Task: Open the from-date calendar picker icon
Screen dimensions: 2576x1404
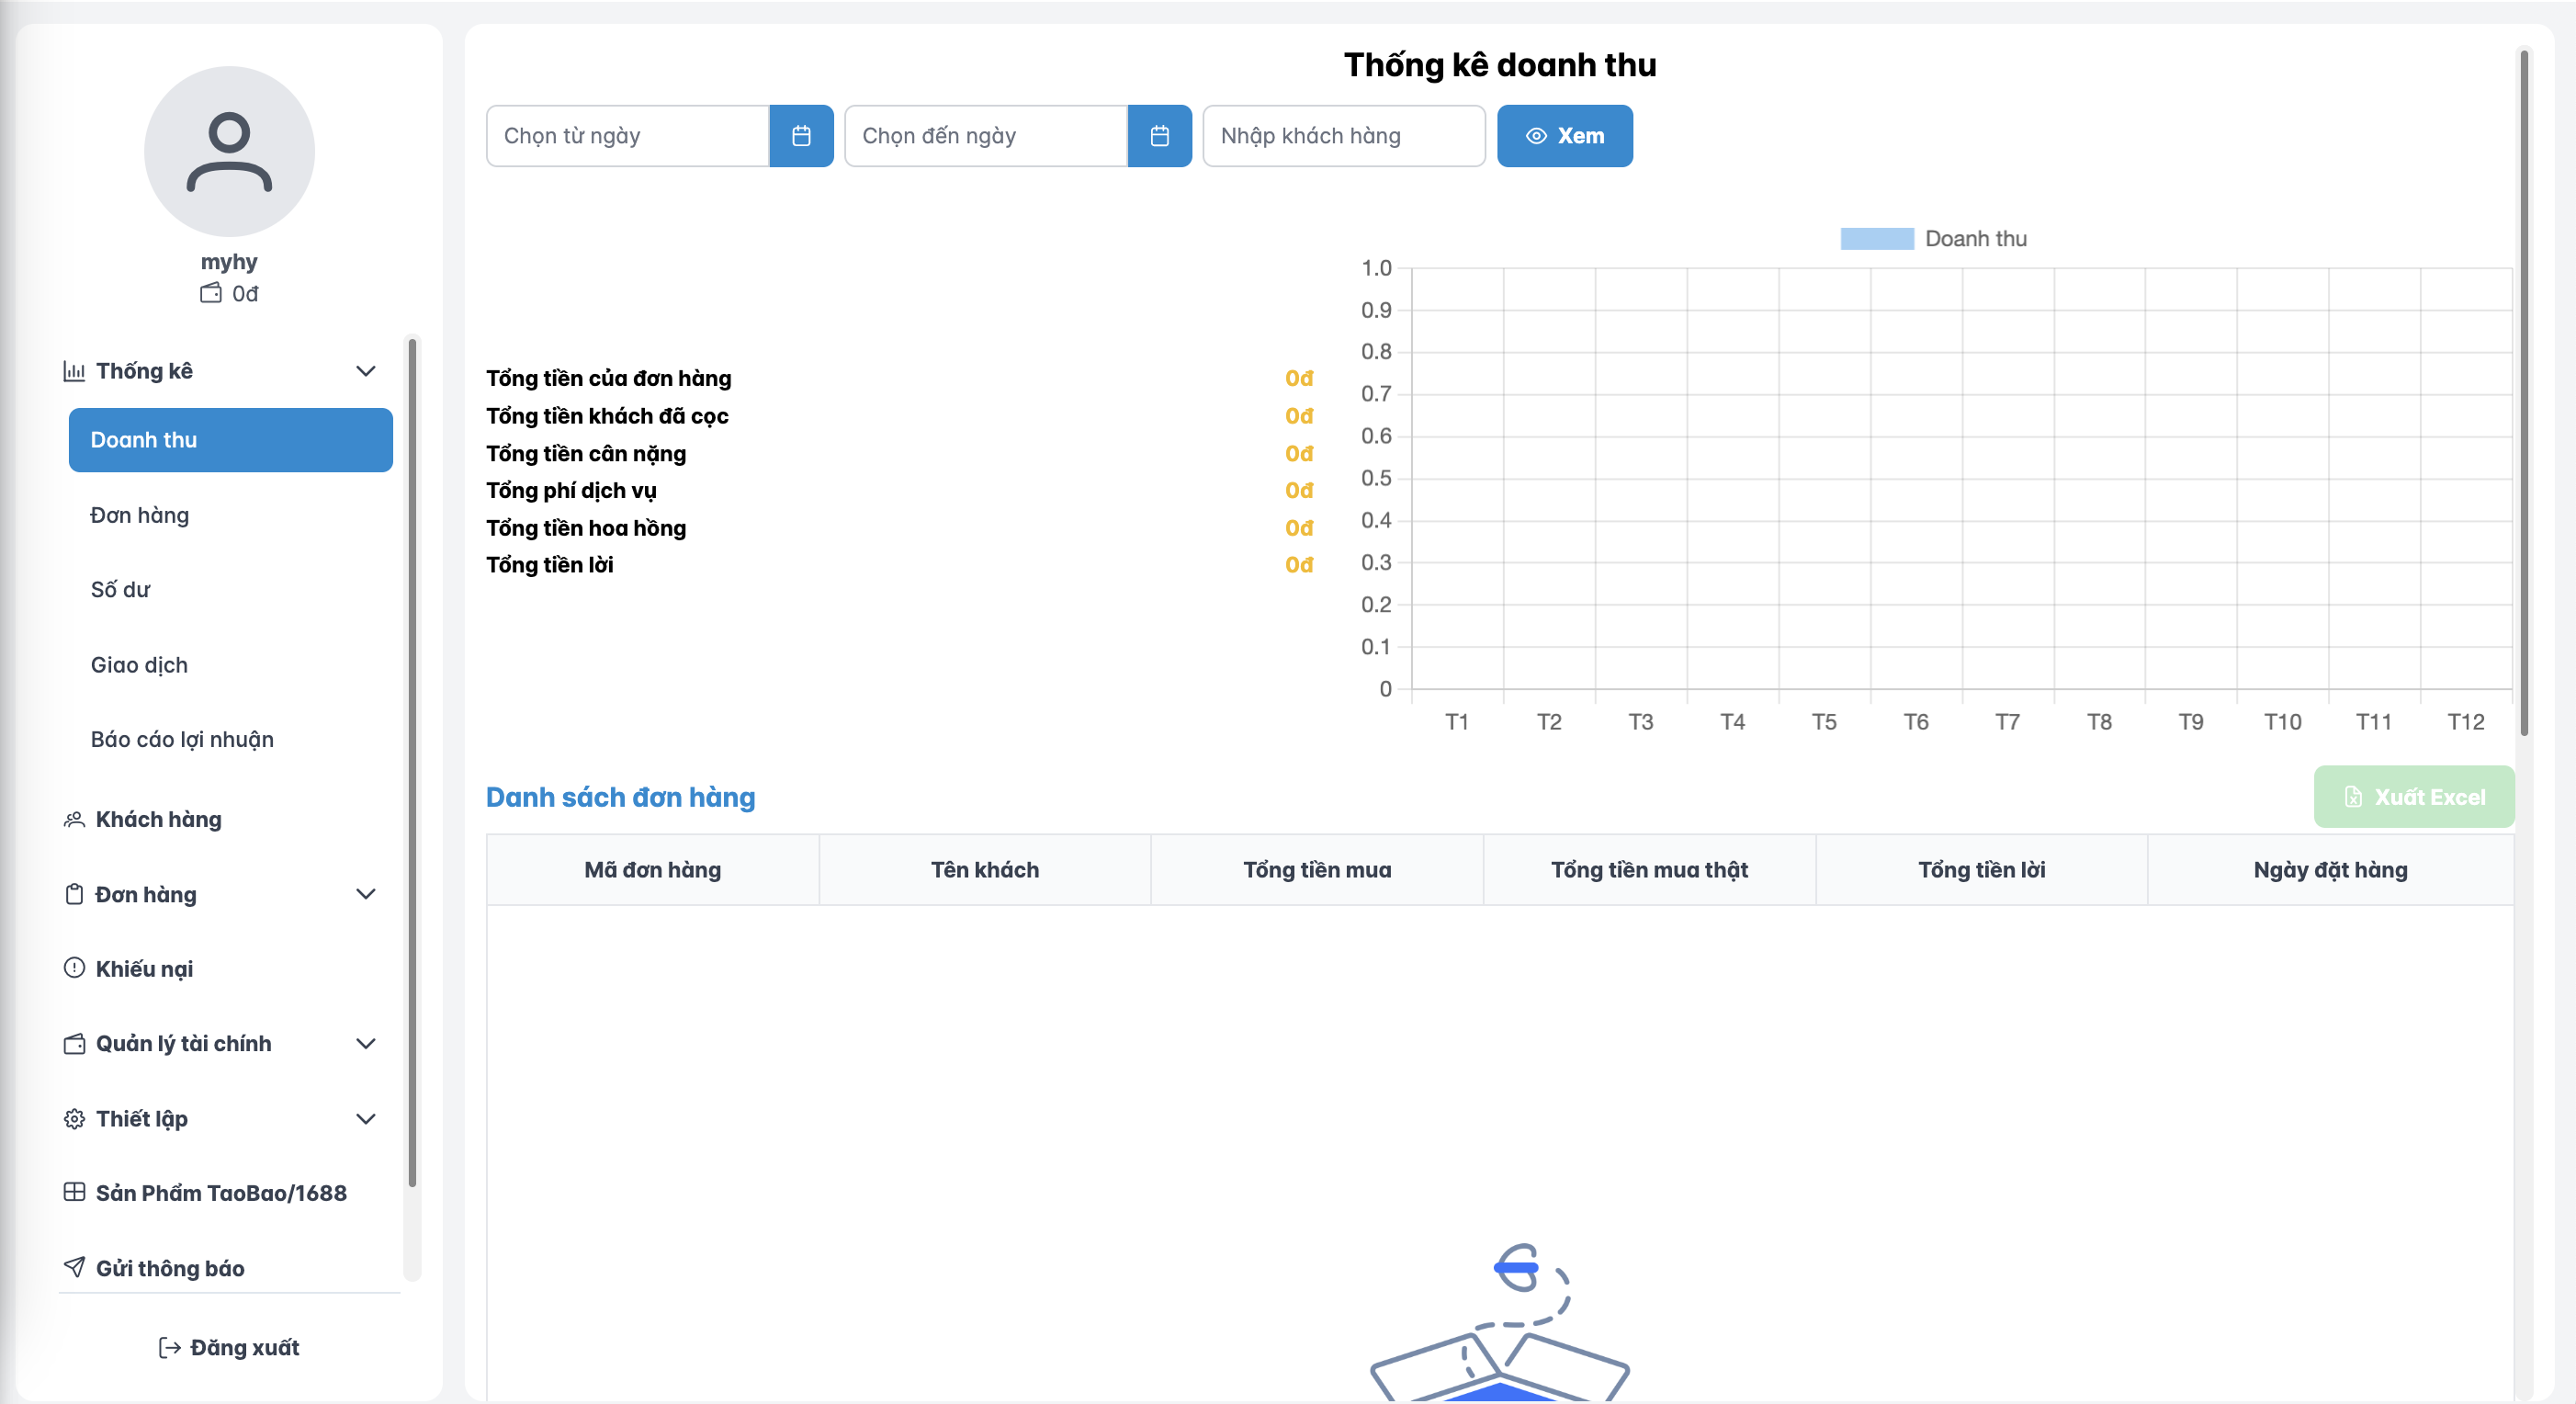Action: coord(801,136)
